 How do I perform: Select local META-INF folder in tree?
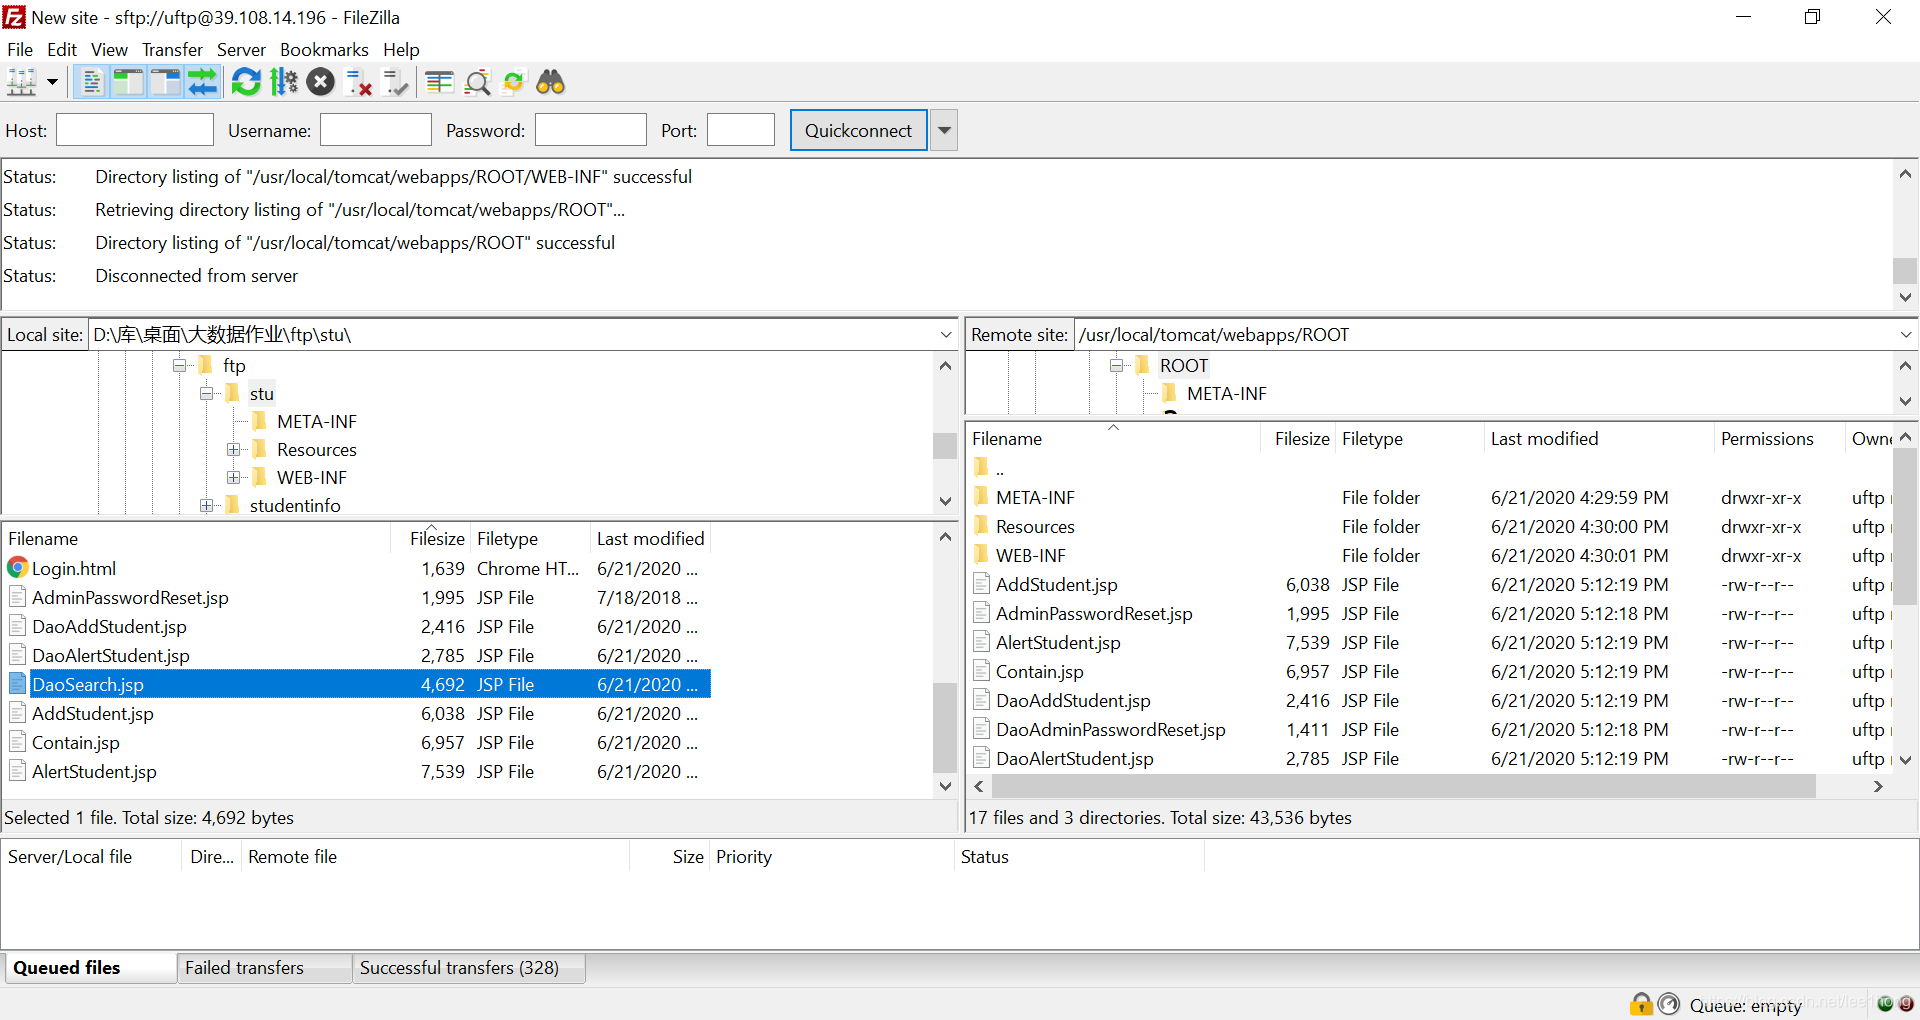[x=316, y=421]
